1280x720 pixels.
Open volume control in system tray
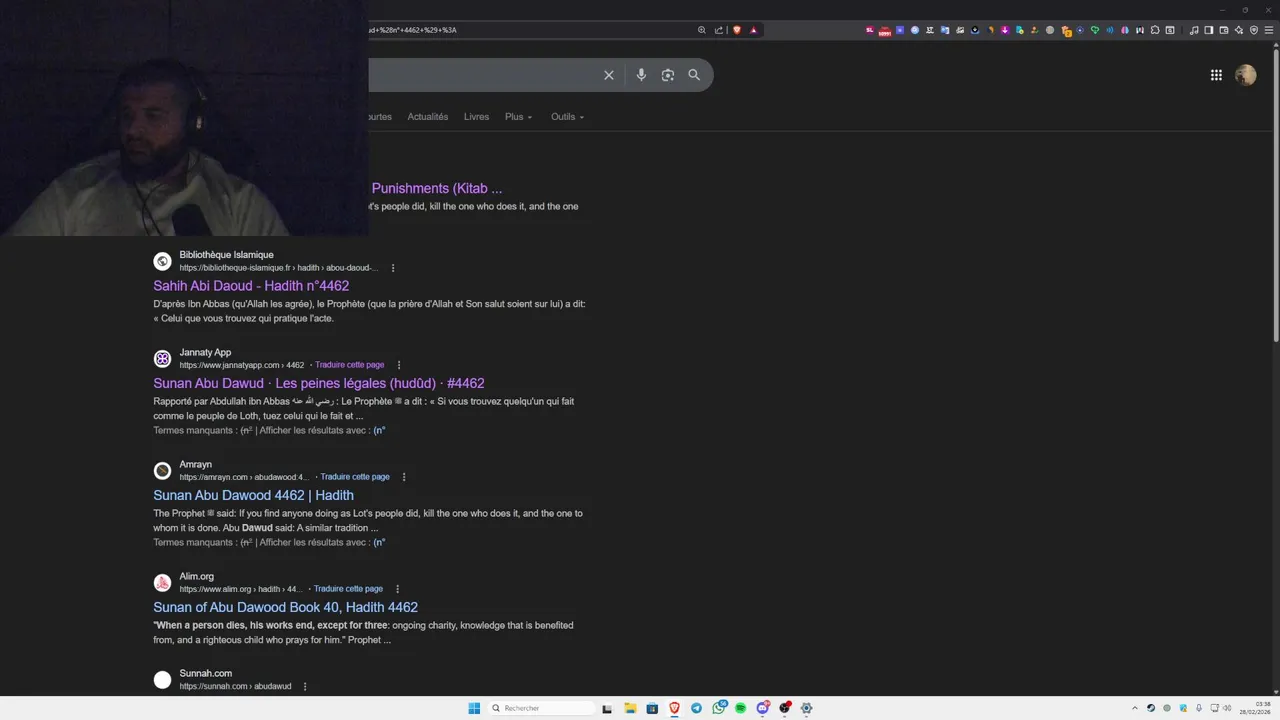click(1227, 708)
